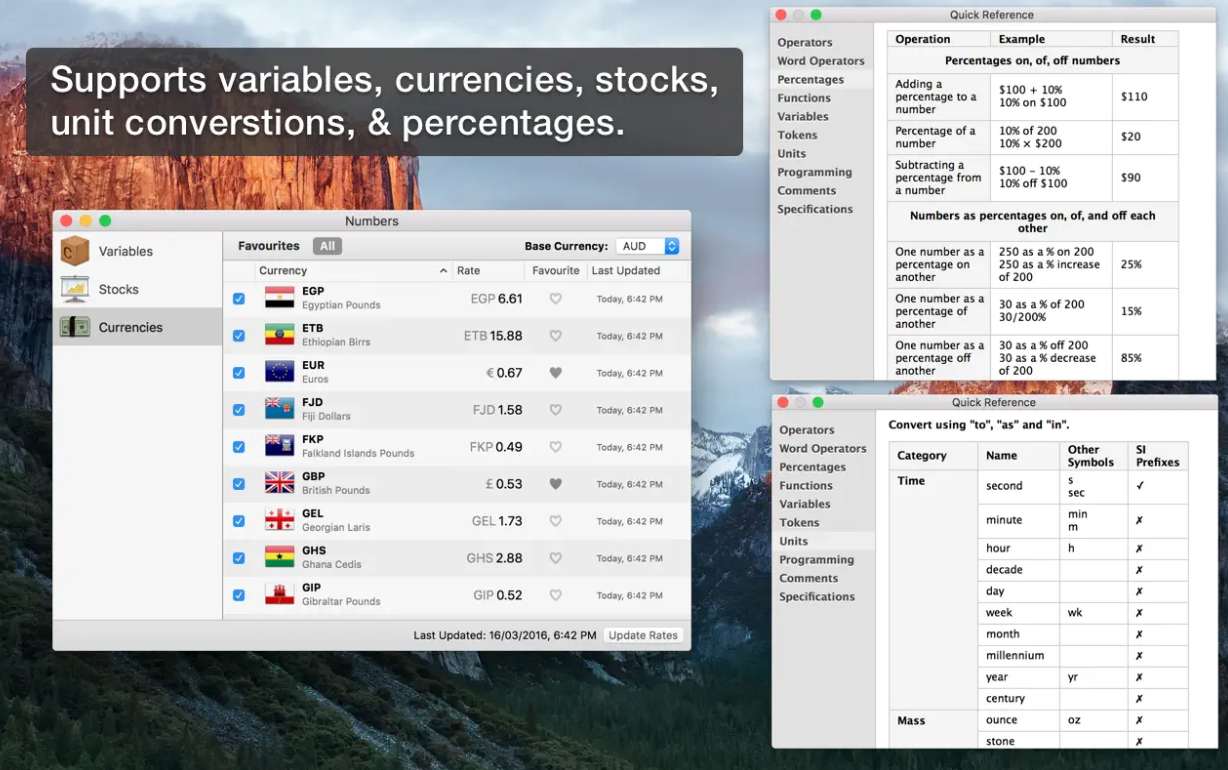Select Units in lower Quick Reference sidebar
This screenshot has height=770, width=1228.
794,541
